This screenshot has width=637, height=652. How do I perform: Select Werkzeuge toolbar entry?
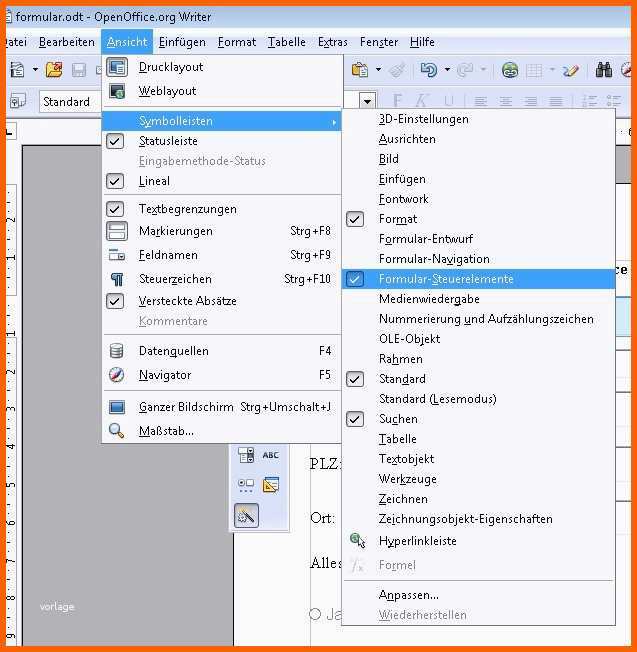tap(478, 479)
